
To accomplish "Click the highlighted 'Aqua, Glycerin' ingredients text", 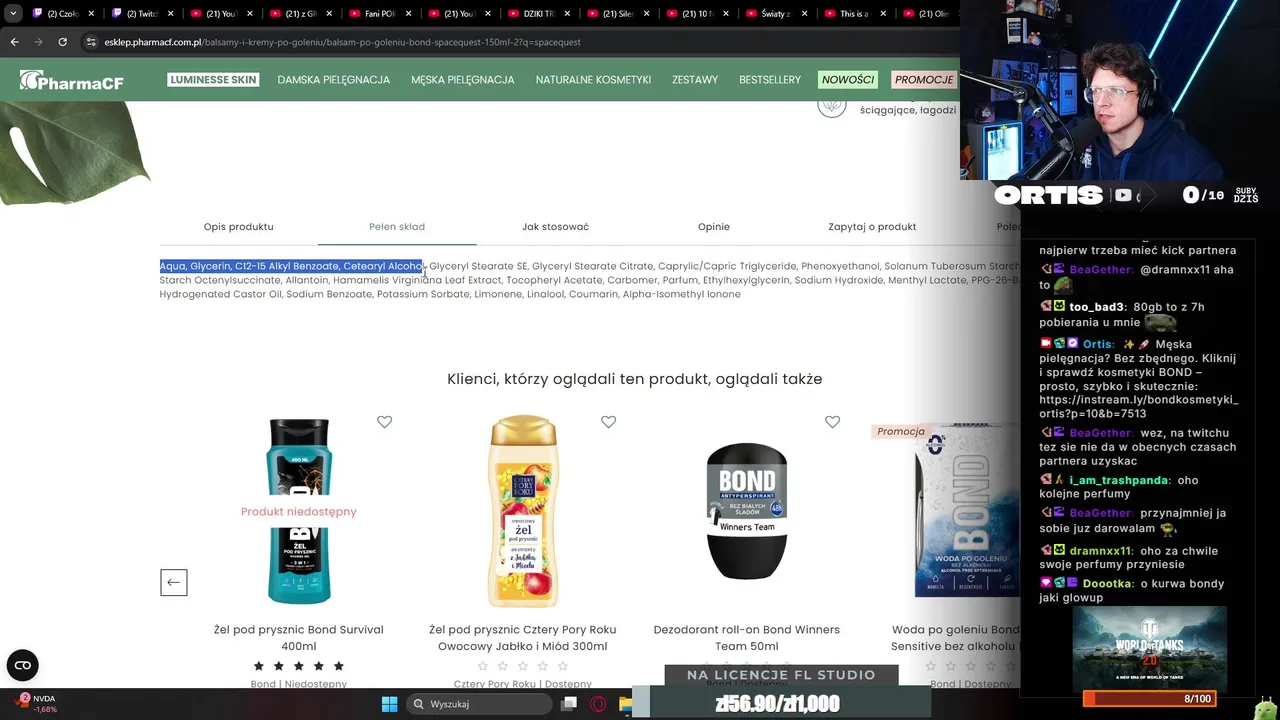I will (x=291, y=266).
